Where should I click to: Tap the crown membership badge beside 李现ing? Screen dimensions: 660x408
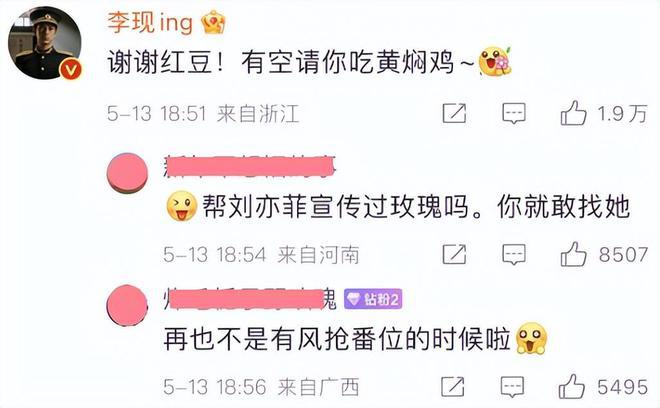click(x=213, y=22)
